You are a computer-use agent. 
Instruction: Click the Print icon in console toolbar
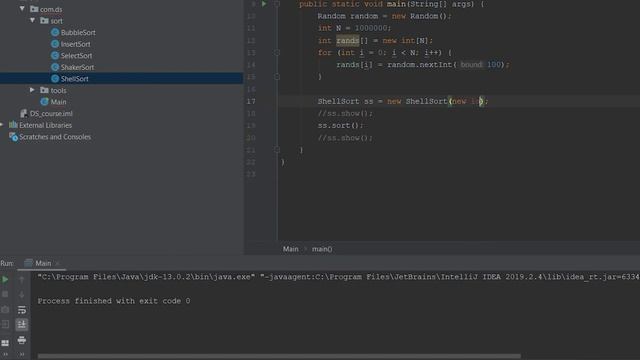(22, 340)
